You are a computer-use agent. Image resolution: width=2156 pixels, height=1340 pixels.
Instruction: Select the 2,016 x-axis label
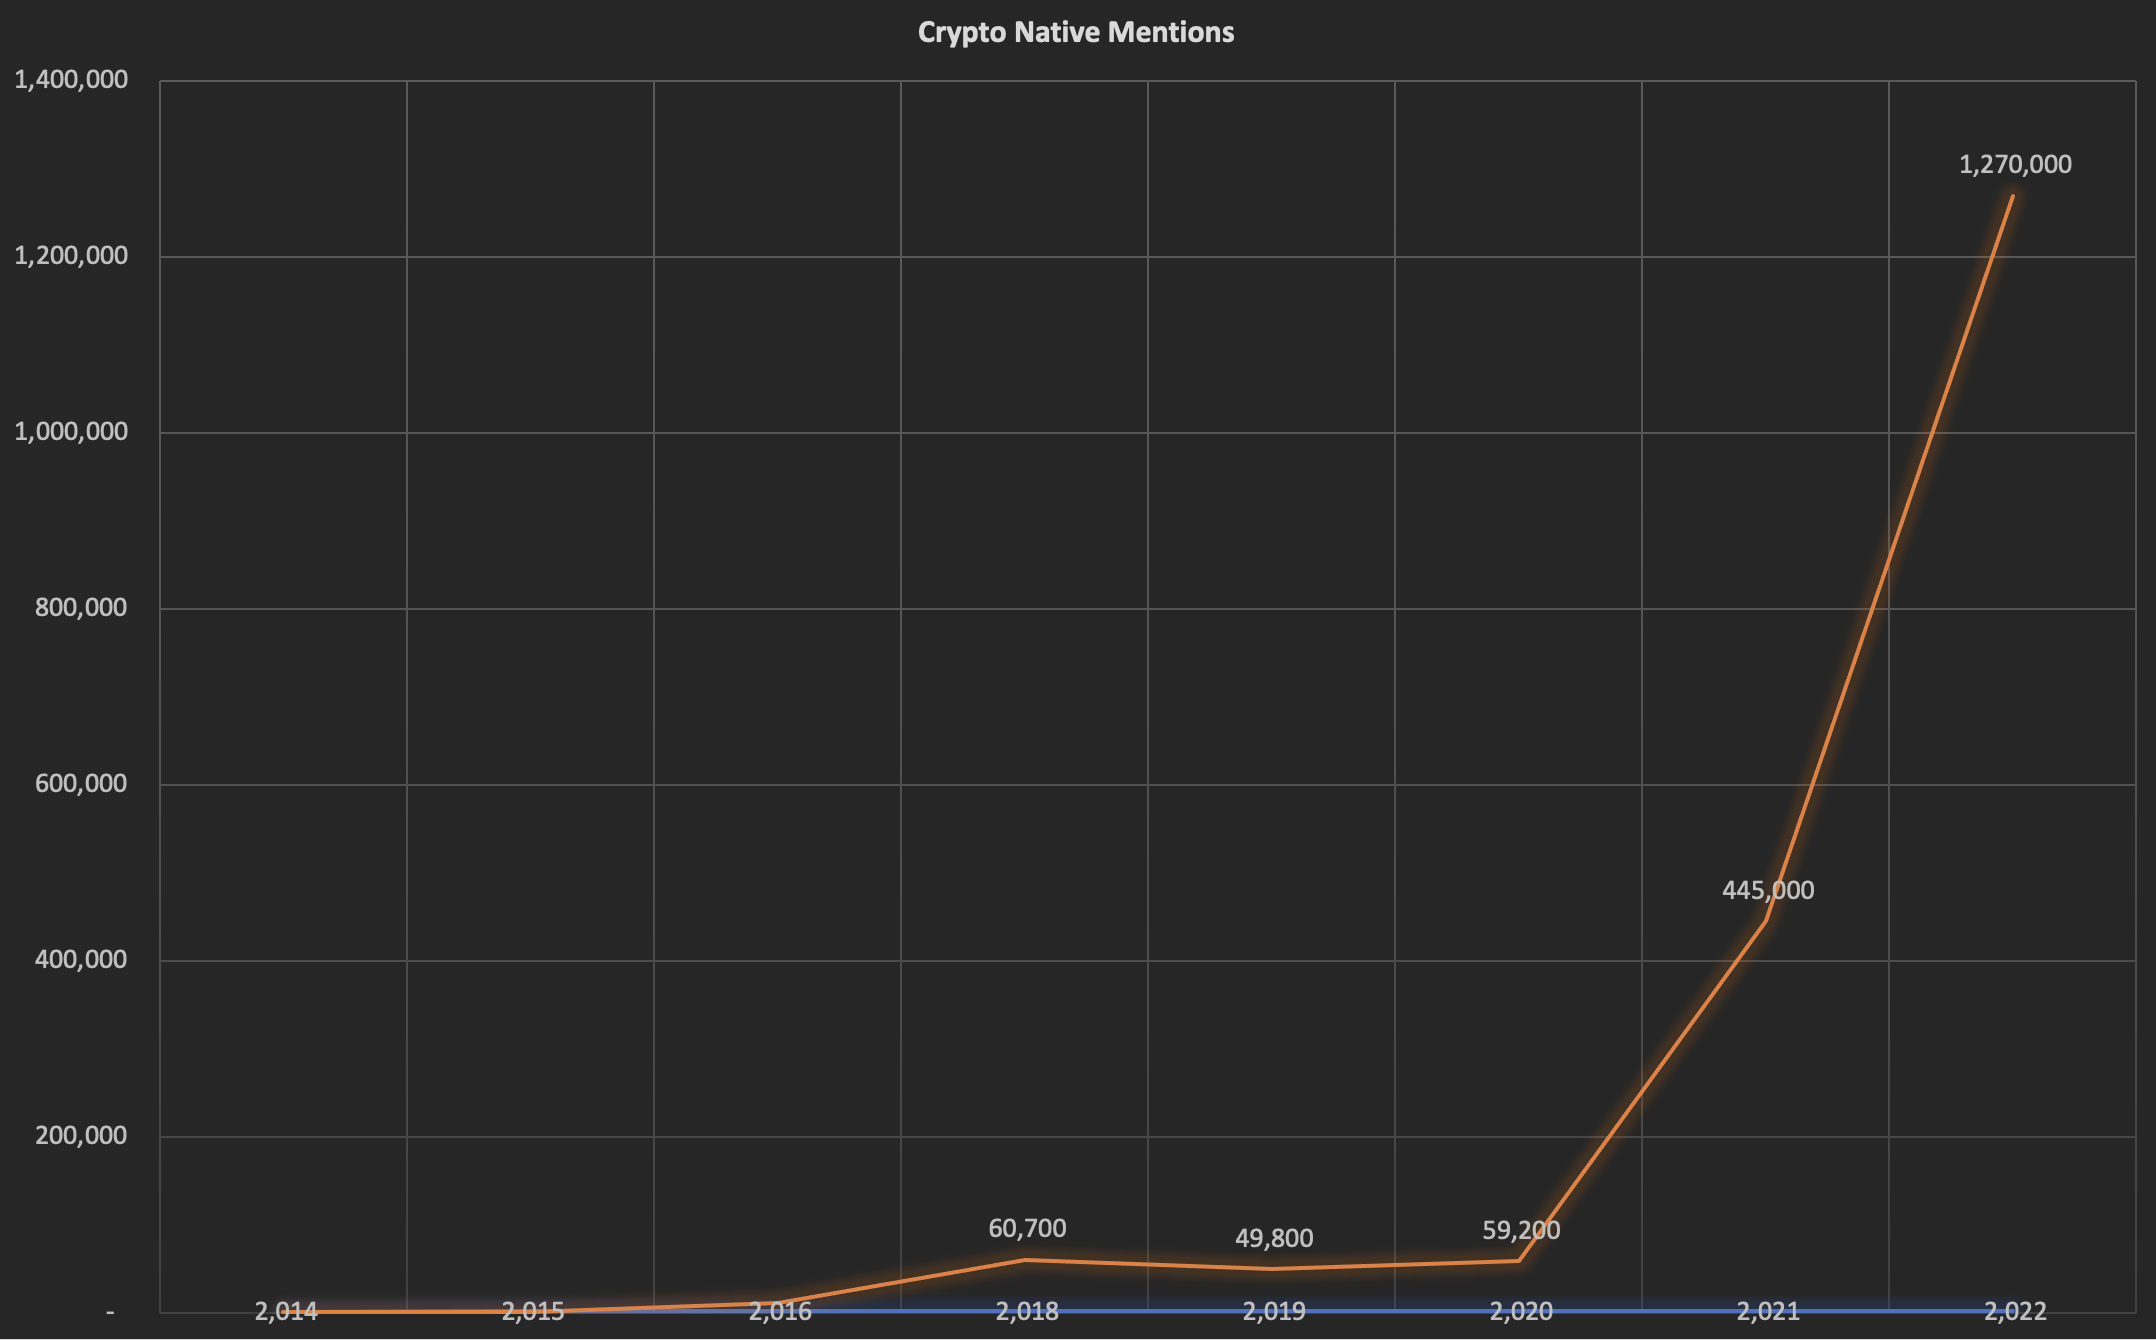(780, 1311)
